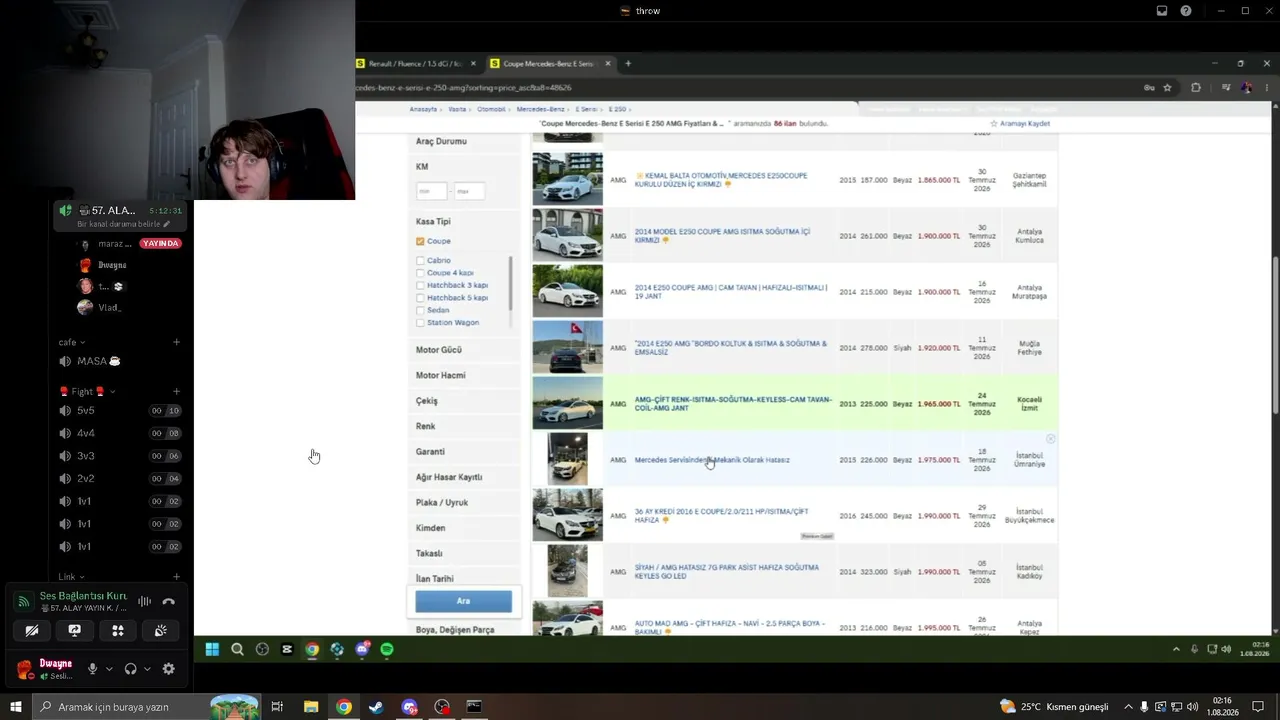Image resolution: width=1280 pixels, height=720 pixels.
Task: Click the minimum KM input field
Action: (431, 190)
